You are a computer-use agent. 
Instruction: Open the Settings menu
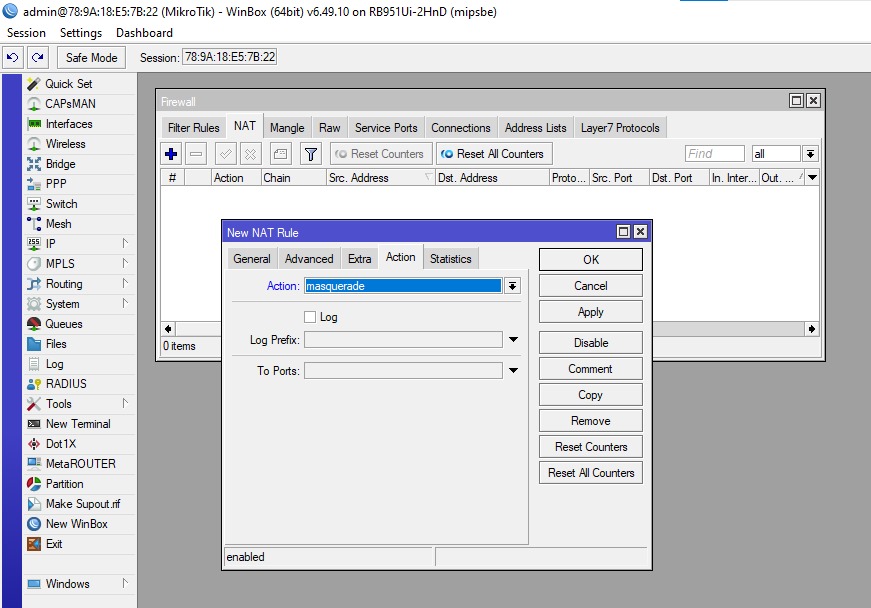[81, 33]
